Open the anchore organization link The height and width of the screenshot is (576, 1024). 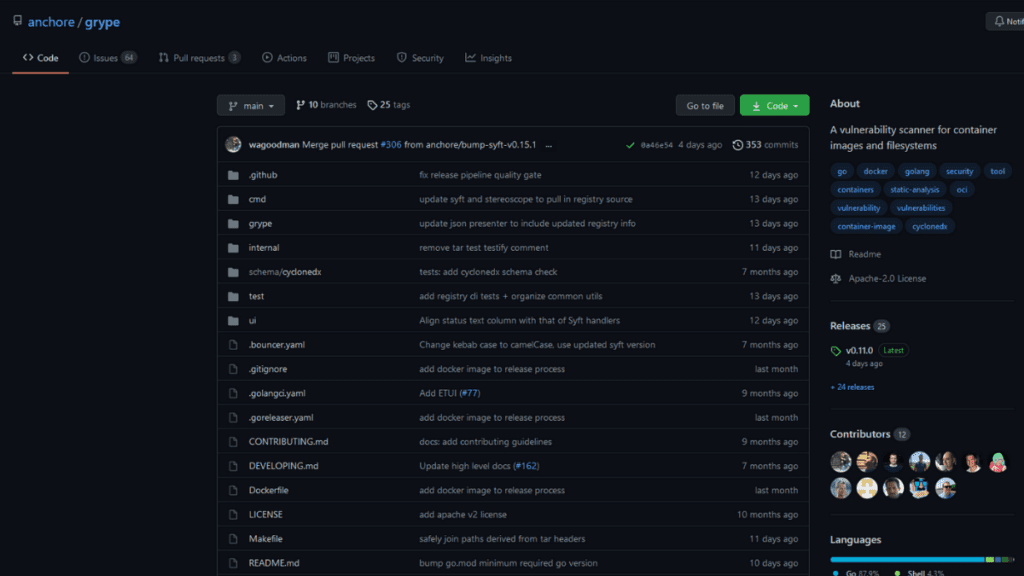(51, 22)
